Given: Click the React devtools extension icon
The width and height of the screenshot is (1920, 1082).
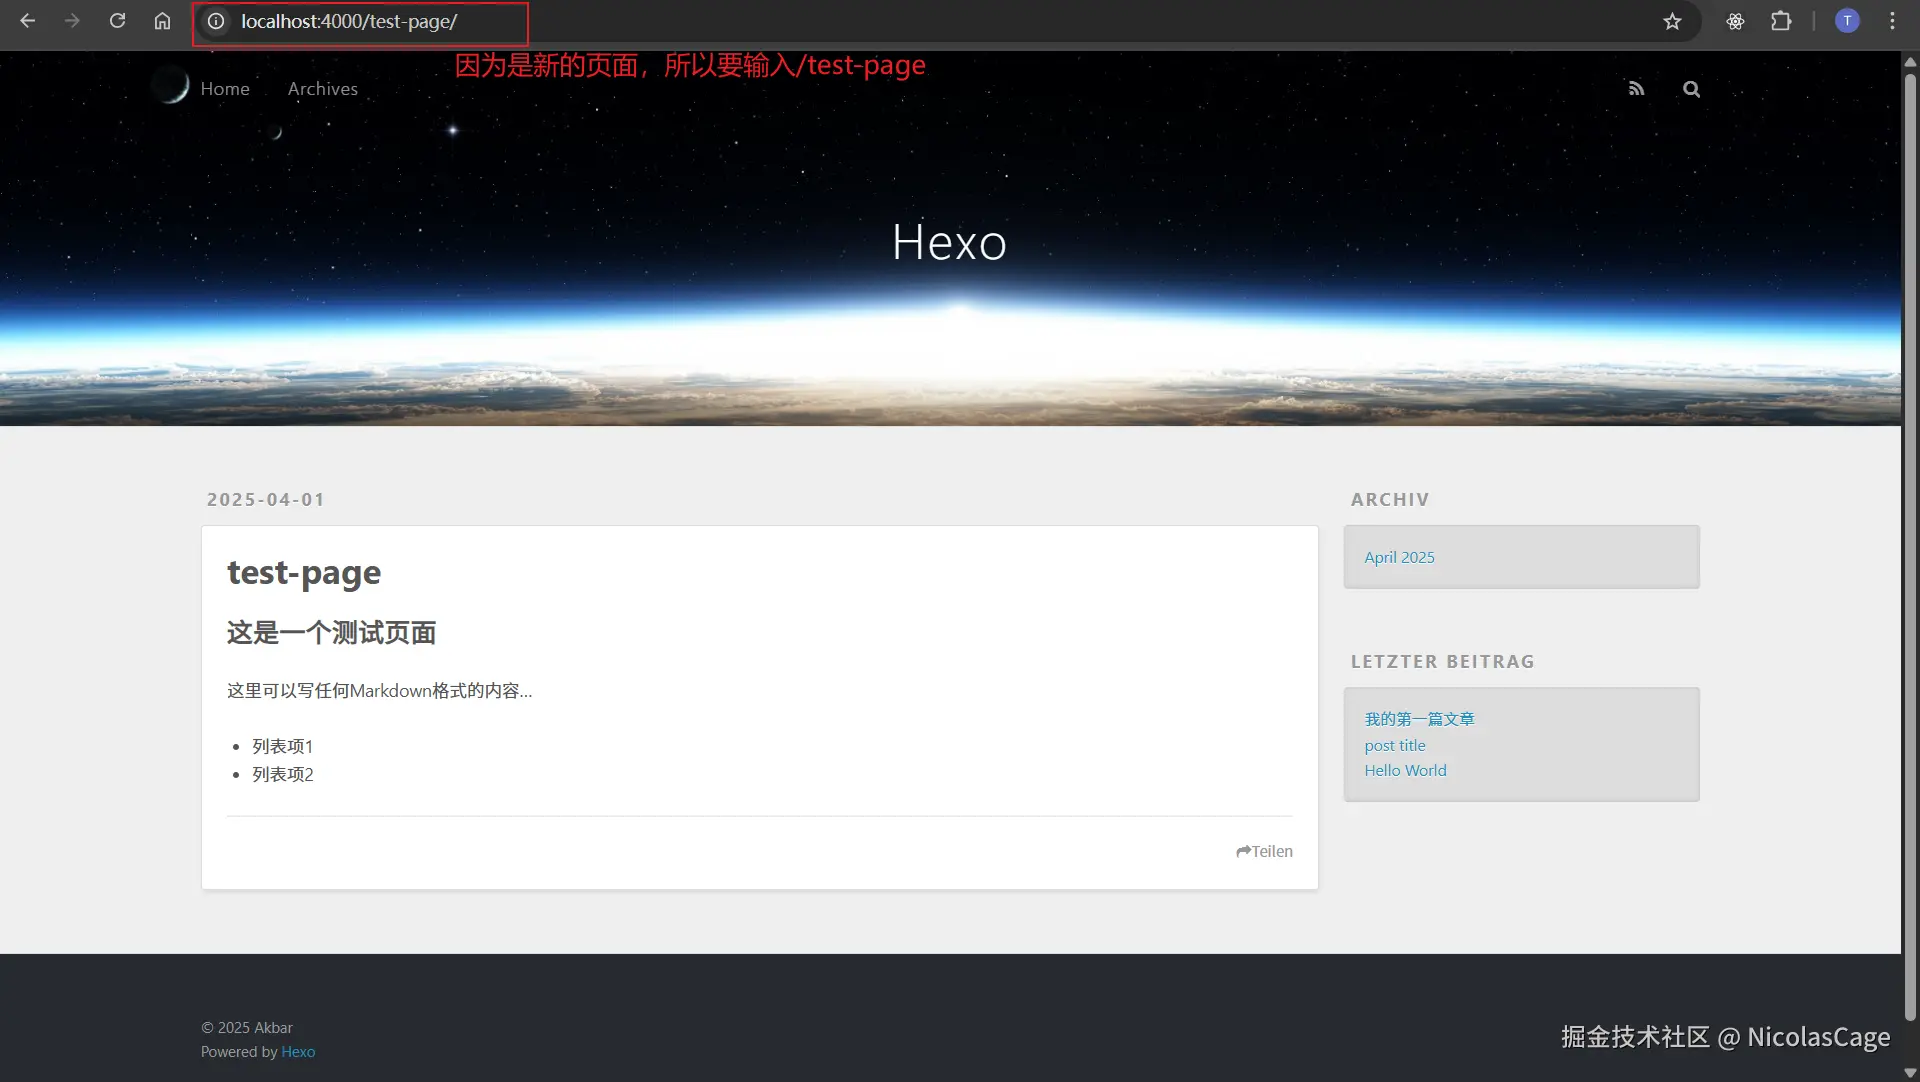Looking at the screenshot, I should click(x=1735, y=21).
